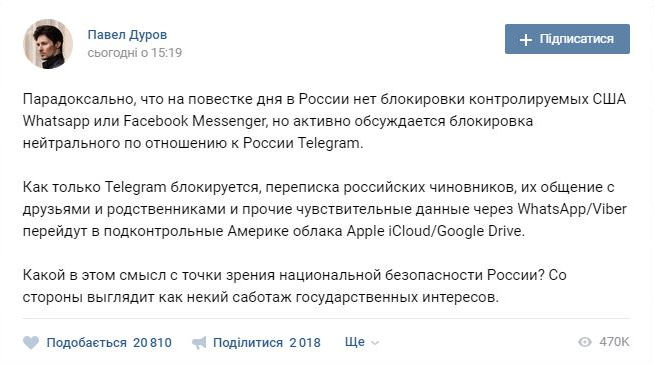This screenshot has width=654, height=366.
Task: Select the final paragraph starting Какой в этом
Action: (294, 286)
